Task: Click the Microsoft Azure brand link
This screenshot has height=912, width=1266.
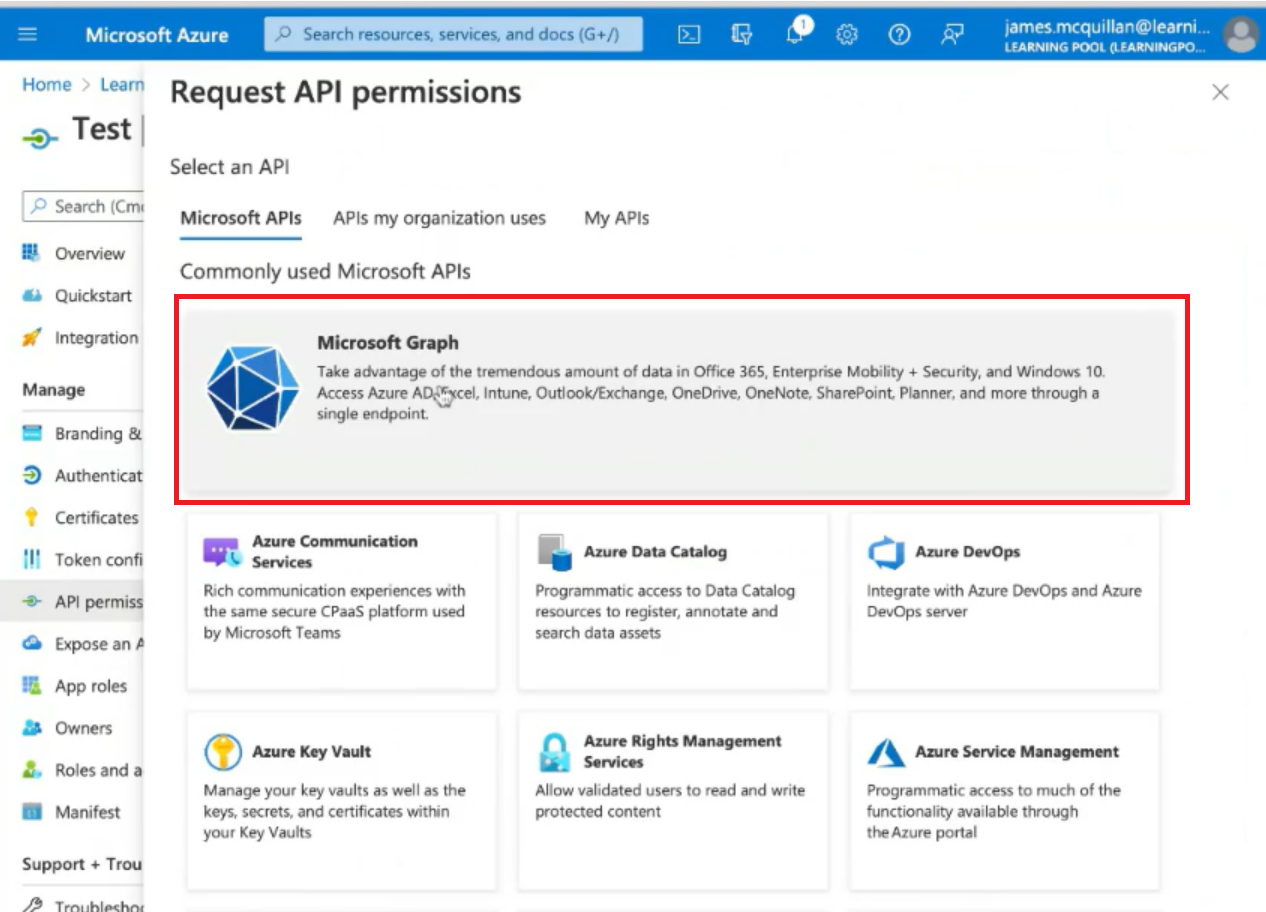Action: coord(157,35)
